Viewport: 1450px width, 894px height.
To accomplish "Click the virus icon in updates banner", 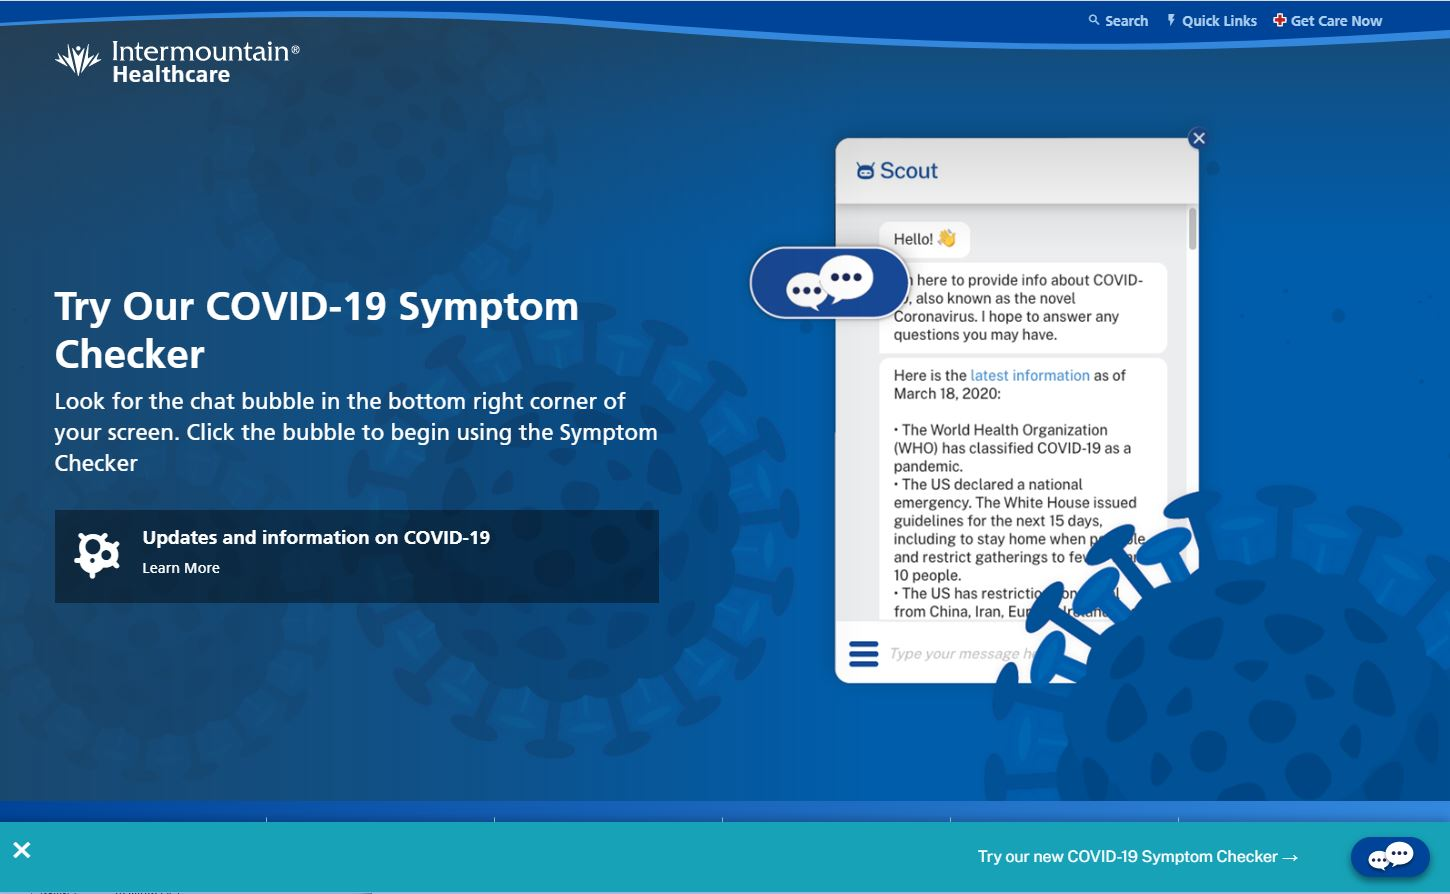I will (98, 555).
